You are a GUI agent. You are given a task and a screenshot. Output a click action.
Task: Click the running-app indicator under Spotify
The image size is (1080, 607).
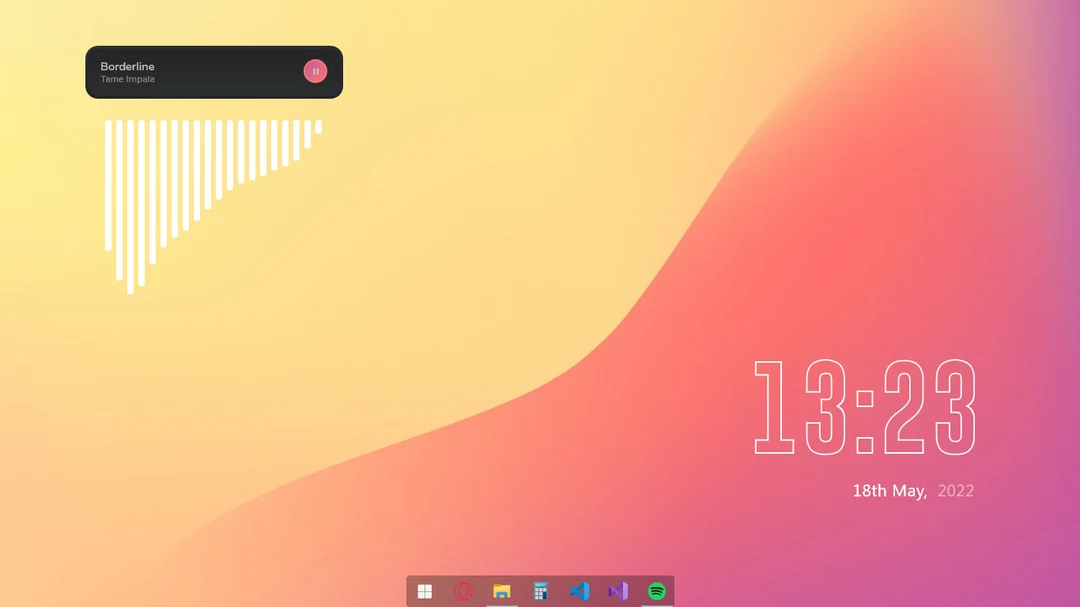coord(655,604)
